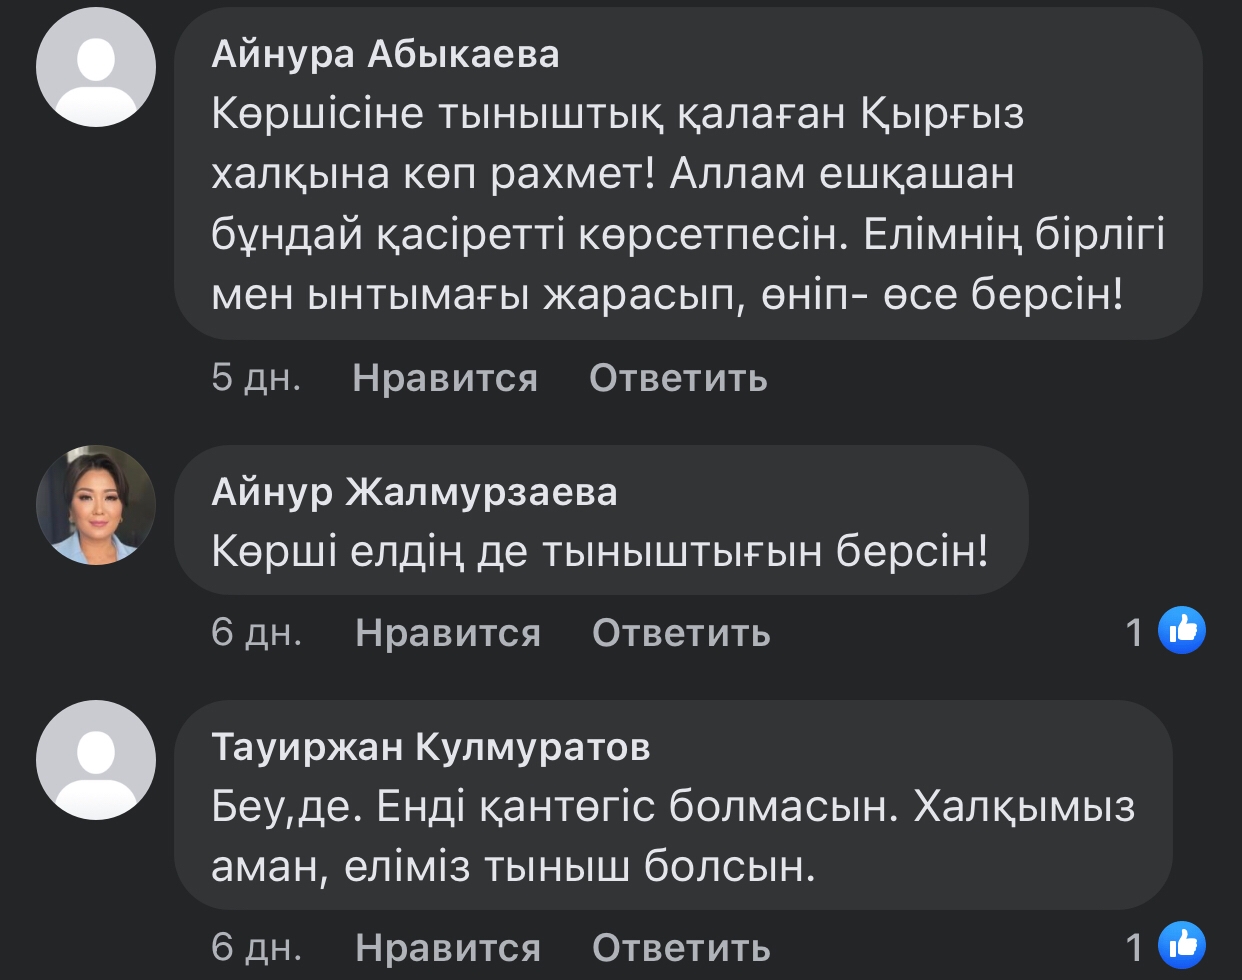Go to Тауиржан Кулмуратов's profile via name
Viewport: 1242px width, 980px height.
[430, 747]
